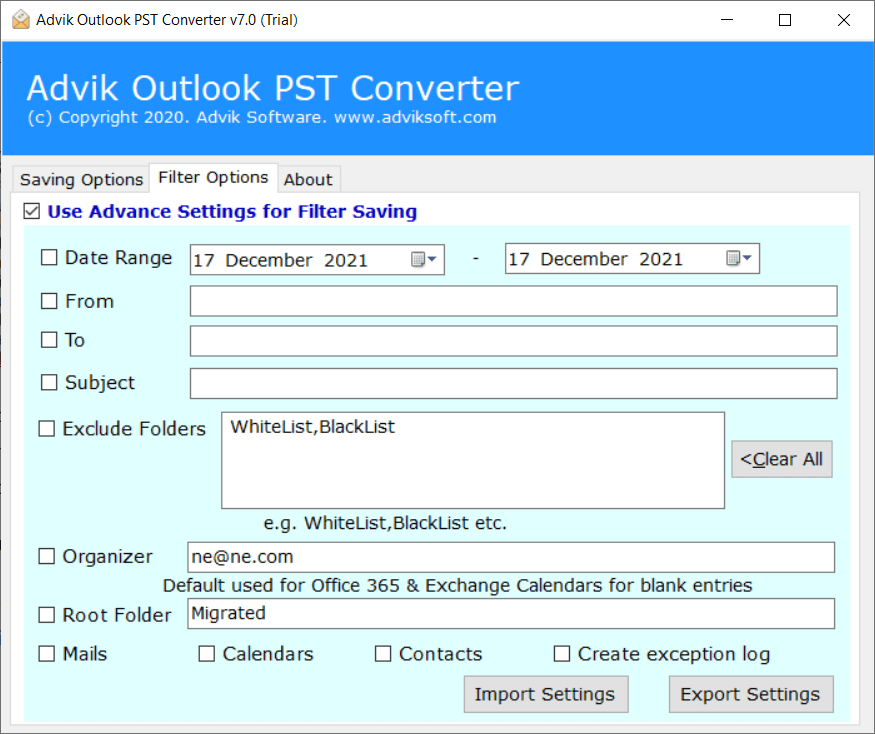Click the e.g. WhiteList,BlackList etc. hint
The width and height of the screenshot is (875, 734).
coord(385,523)
